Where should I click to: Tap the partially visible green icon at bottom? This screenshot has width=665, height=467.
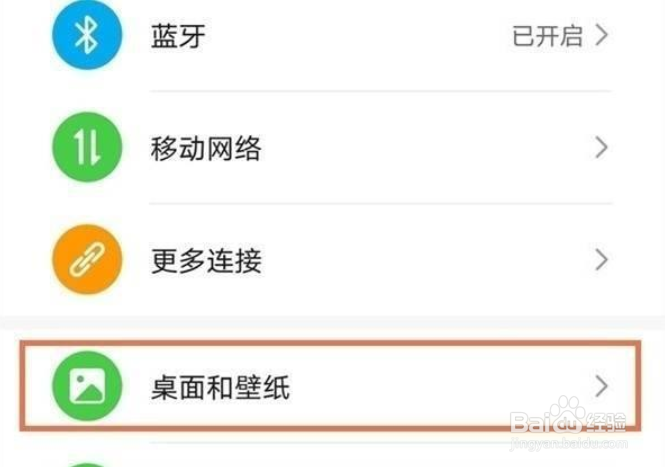pyautogui.click(x=87, y=462)
